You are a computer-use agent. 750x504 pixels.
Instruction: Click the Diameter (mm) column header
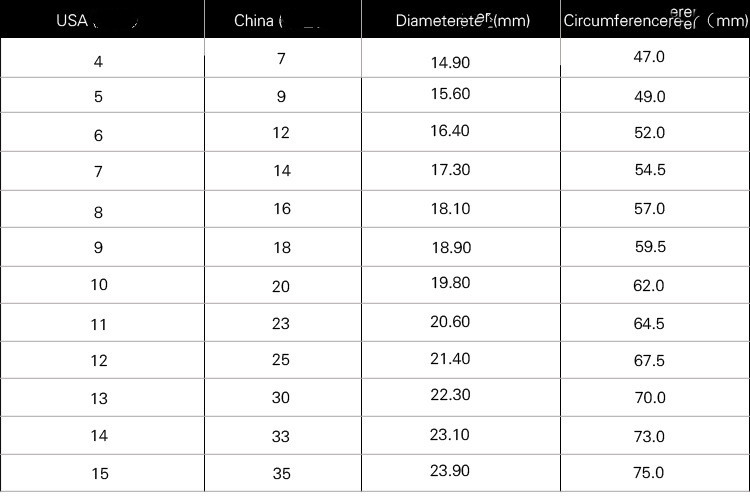pyautogui.click(x=462, y=20)
